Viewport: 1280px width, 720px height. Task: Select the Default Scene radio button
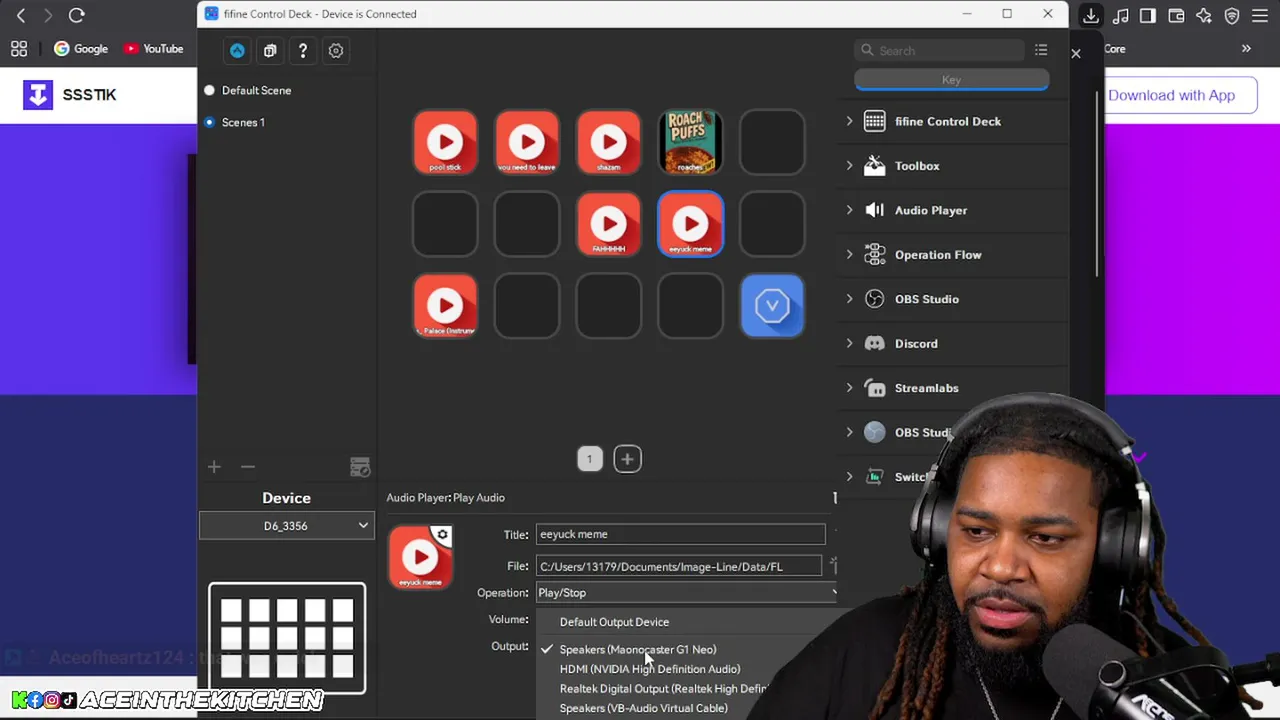[209, 90]
